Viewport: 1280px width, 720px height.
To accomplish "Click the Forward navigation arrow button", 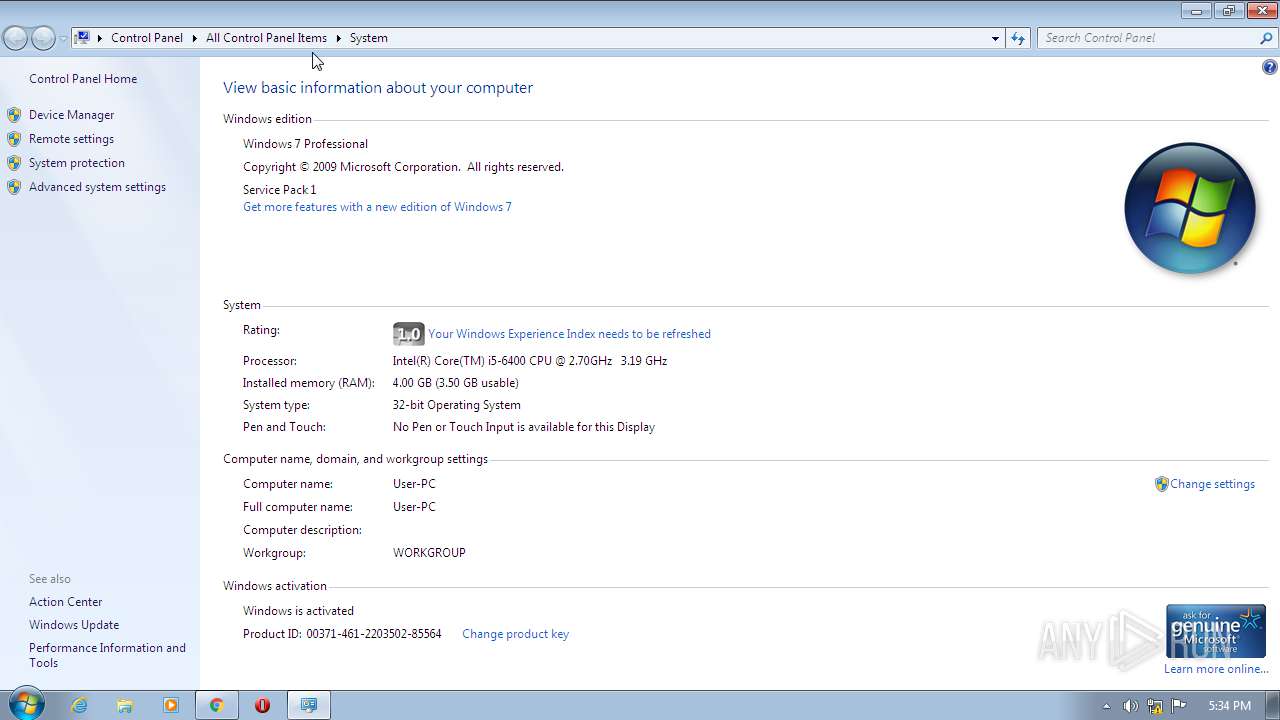I will 43,38.
